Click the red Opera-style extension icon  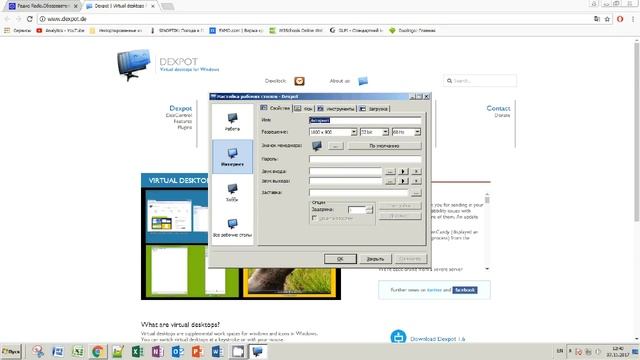pos(620,19)
